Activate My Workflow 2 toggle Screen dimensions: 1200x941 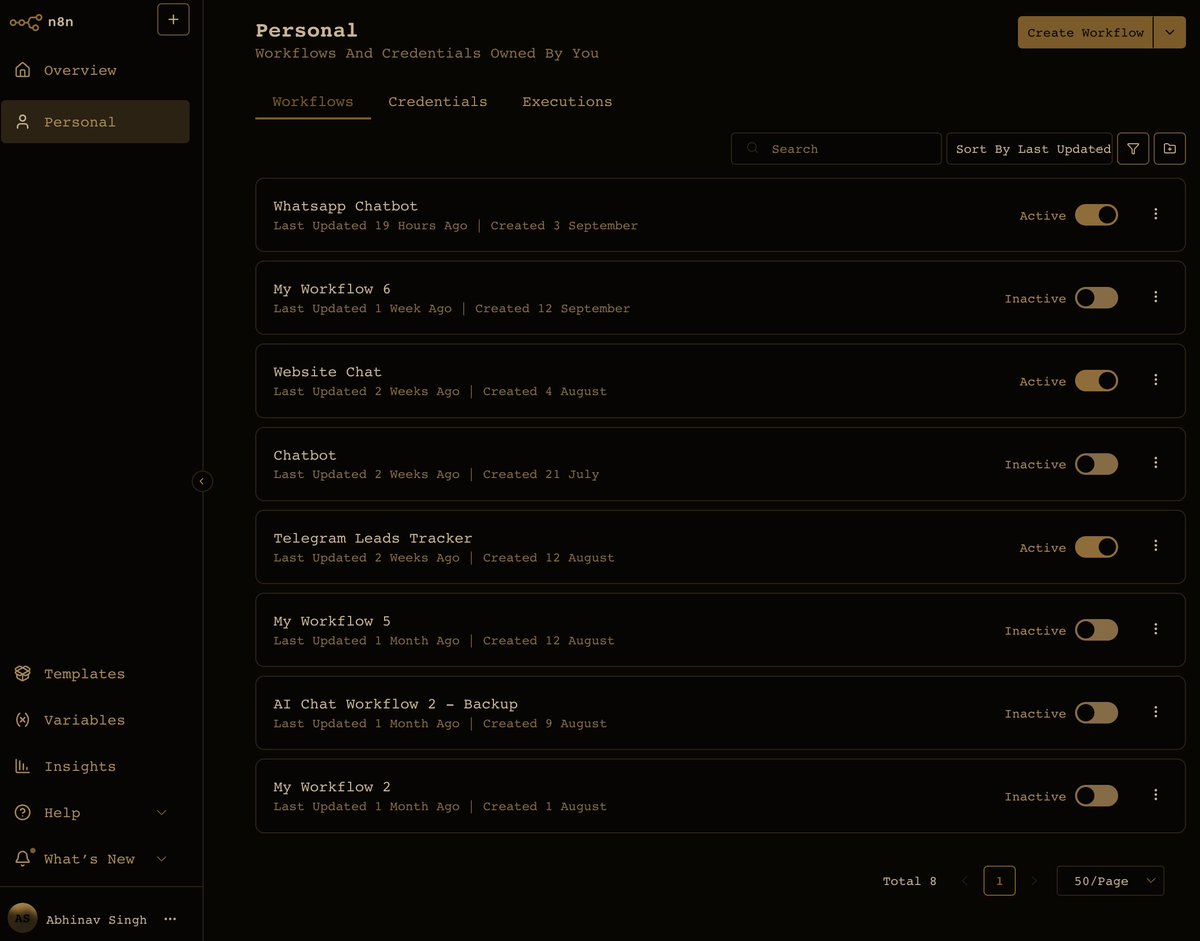[1096, 796]
